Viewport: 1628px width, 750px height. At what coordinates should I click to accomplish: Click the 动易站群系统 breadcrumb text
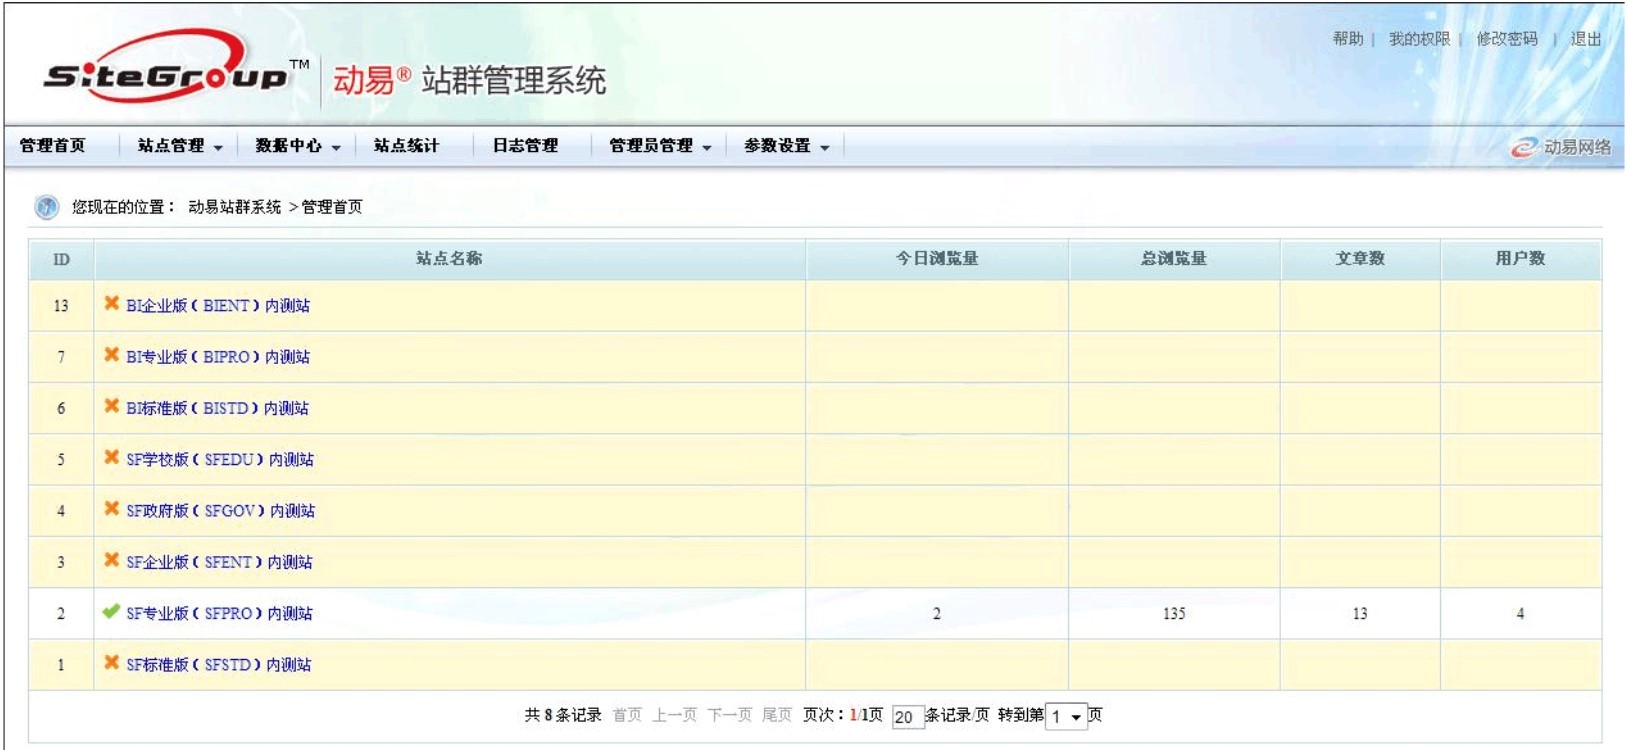(235, 207)
